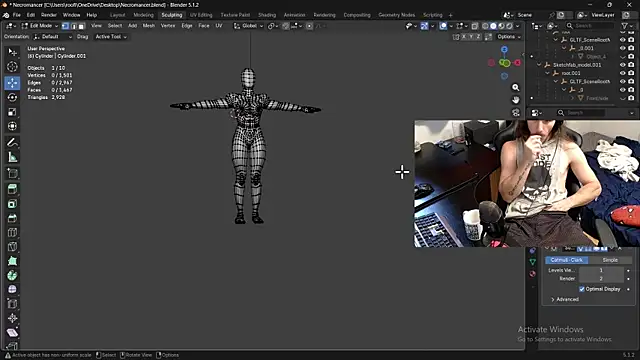Viewport: 640px width, 360px height.
Task: Open the Active Tool dropdown
Action: point(111,37)
